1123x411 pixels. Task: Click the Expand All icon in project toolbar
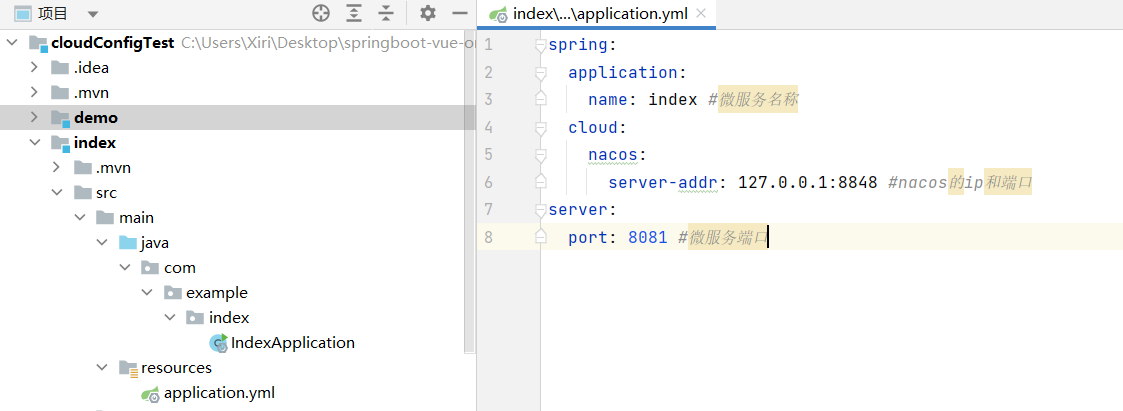pos(354,13)
